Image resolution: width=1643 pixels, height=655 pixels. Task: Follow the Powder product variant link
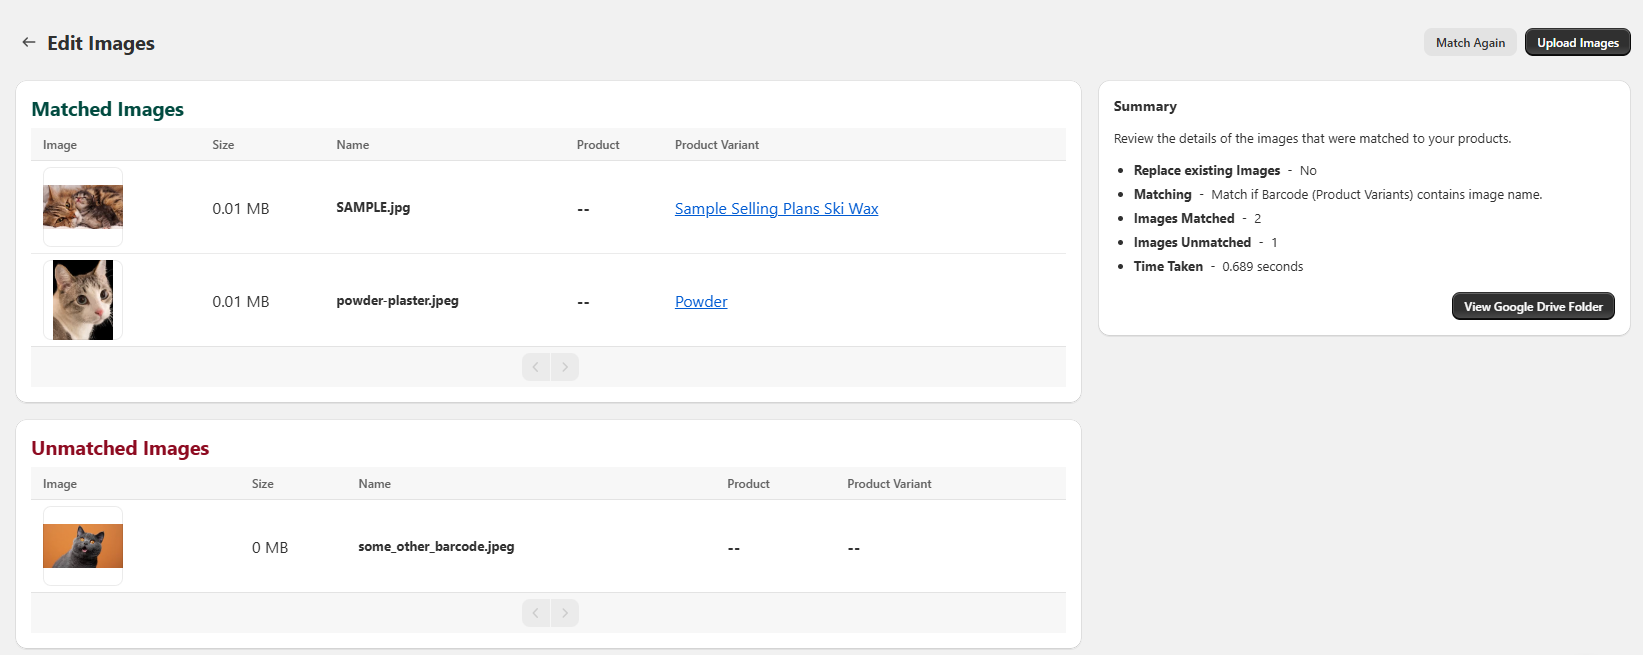tap(701, 301)
